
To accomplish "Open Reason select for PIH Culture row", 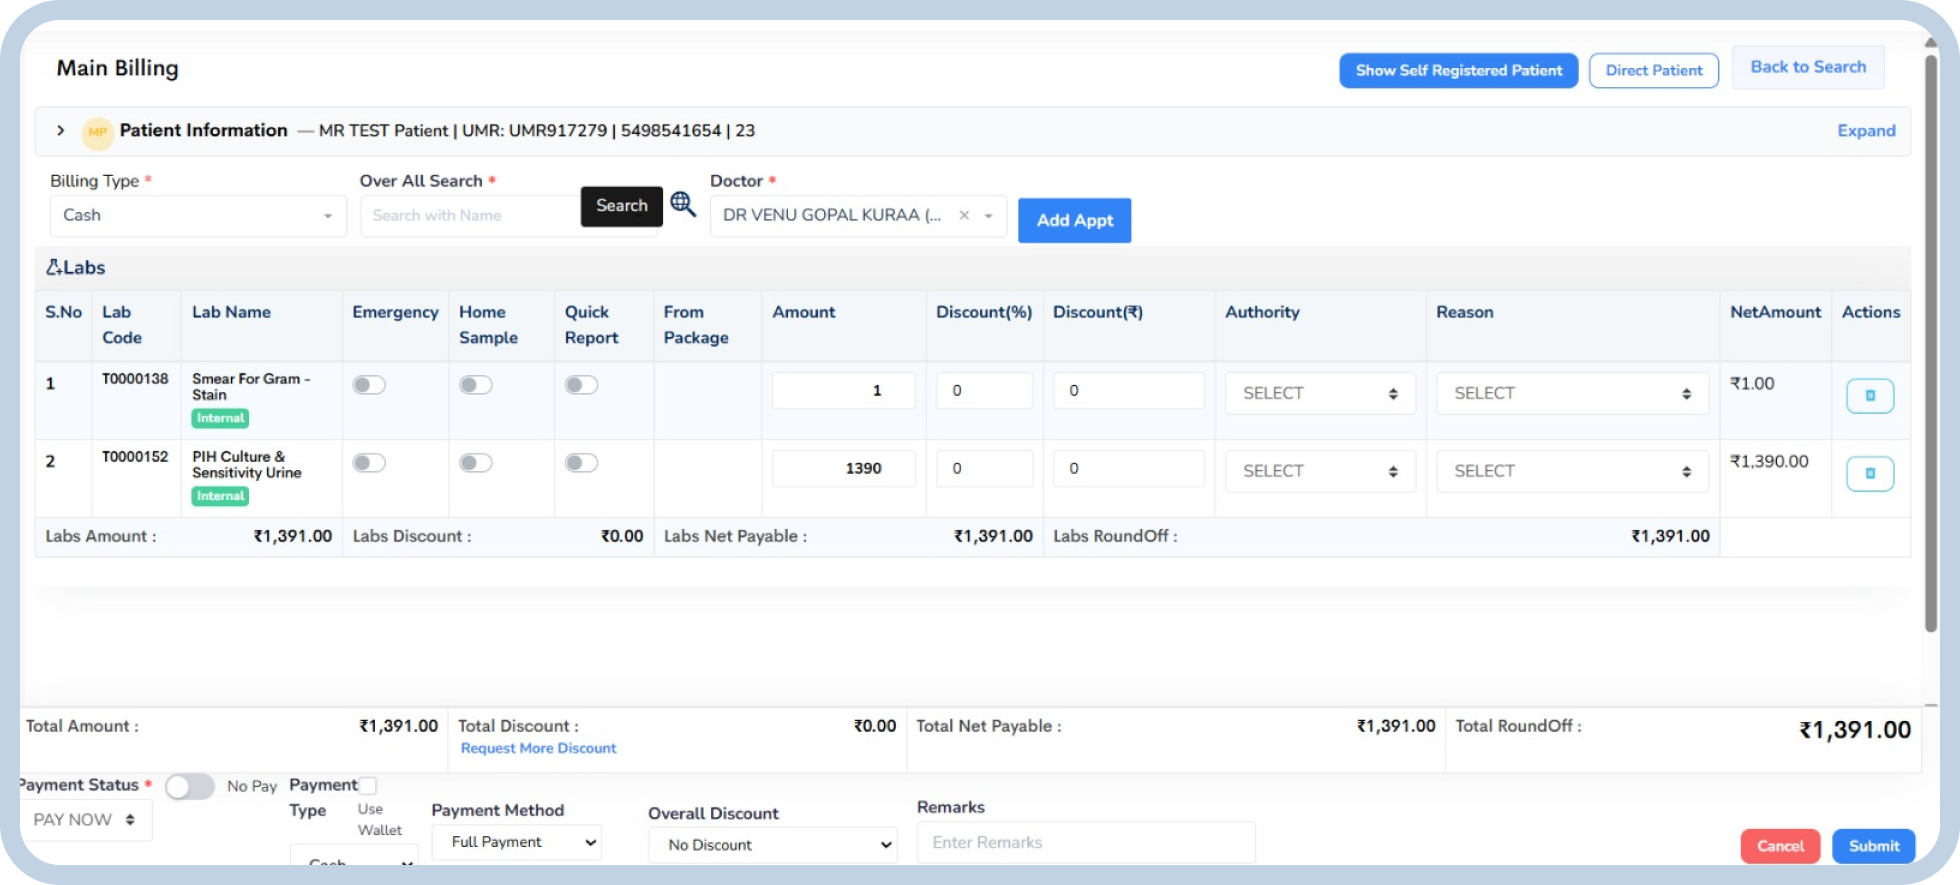I will pos(1572,471).
